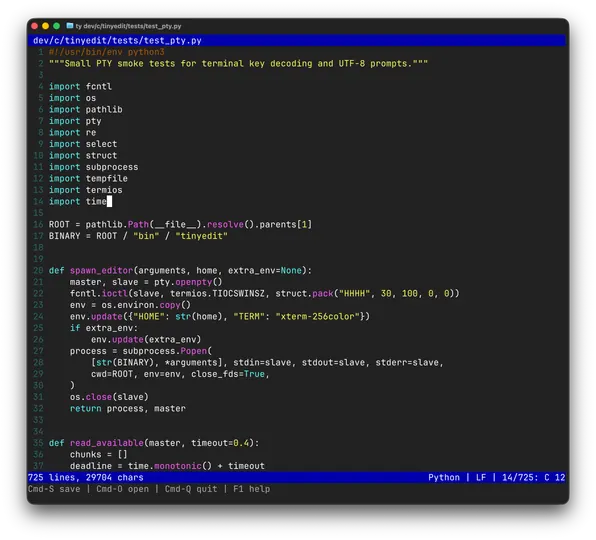Image resolution: width=596 pixels, height=540 pixels.
Task: Click the shebang line '#!/usr/bin/env python3'
Action: pos(106,52)
